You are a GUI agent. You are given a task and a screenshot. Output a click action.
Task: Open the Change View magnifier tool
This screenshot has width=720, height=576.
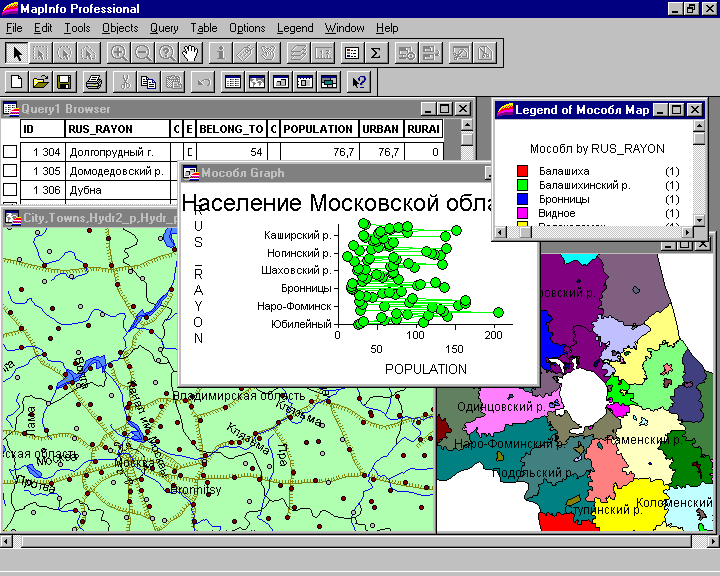[x=166, y=53]
